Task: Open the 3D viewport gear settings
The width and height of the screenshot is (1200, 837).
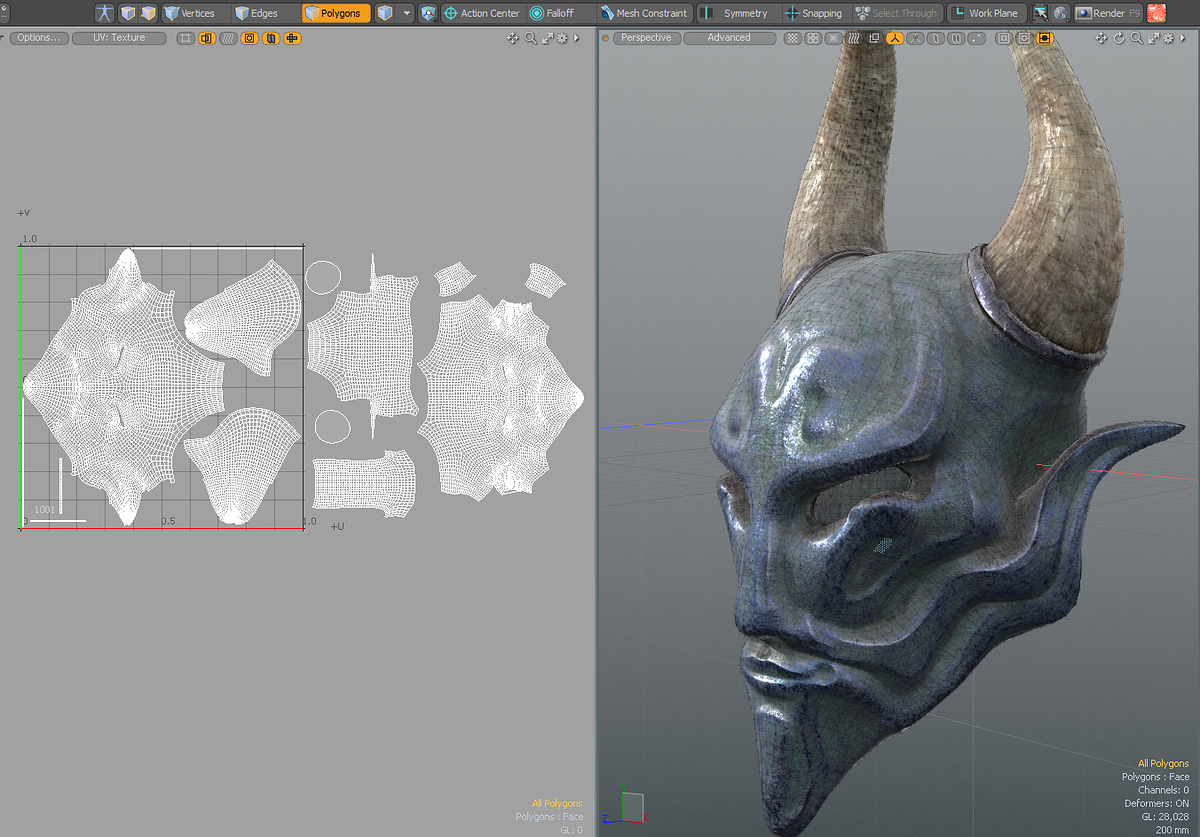Action: [x=1168, y=38]
